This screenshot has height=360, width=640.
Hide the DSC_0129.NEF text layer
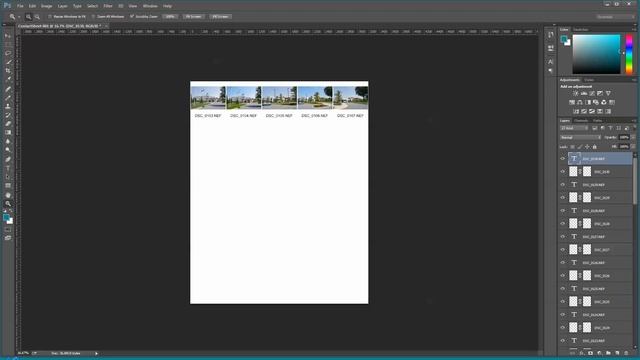coord(563,184)
